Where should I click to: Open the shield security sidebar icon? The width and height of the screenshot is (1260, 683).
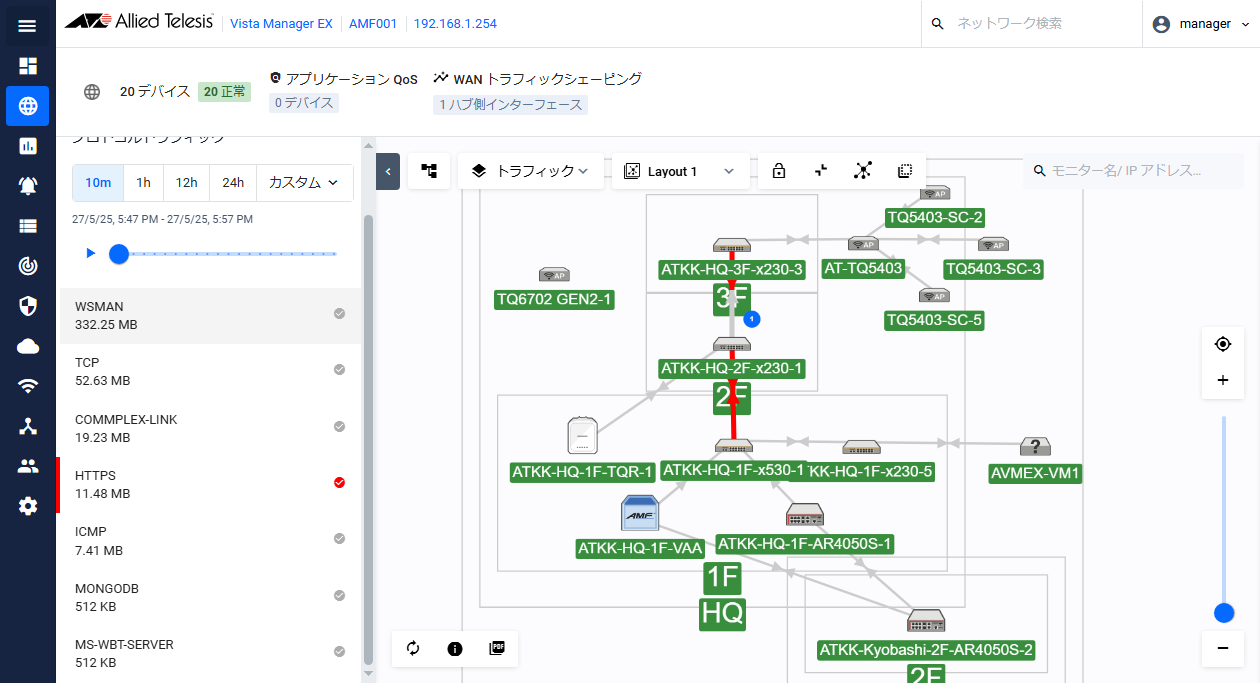coord(27,306)
